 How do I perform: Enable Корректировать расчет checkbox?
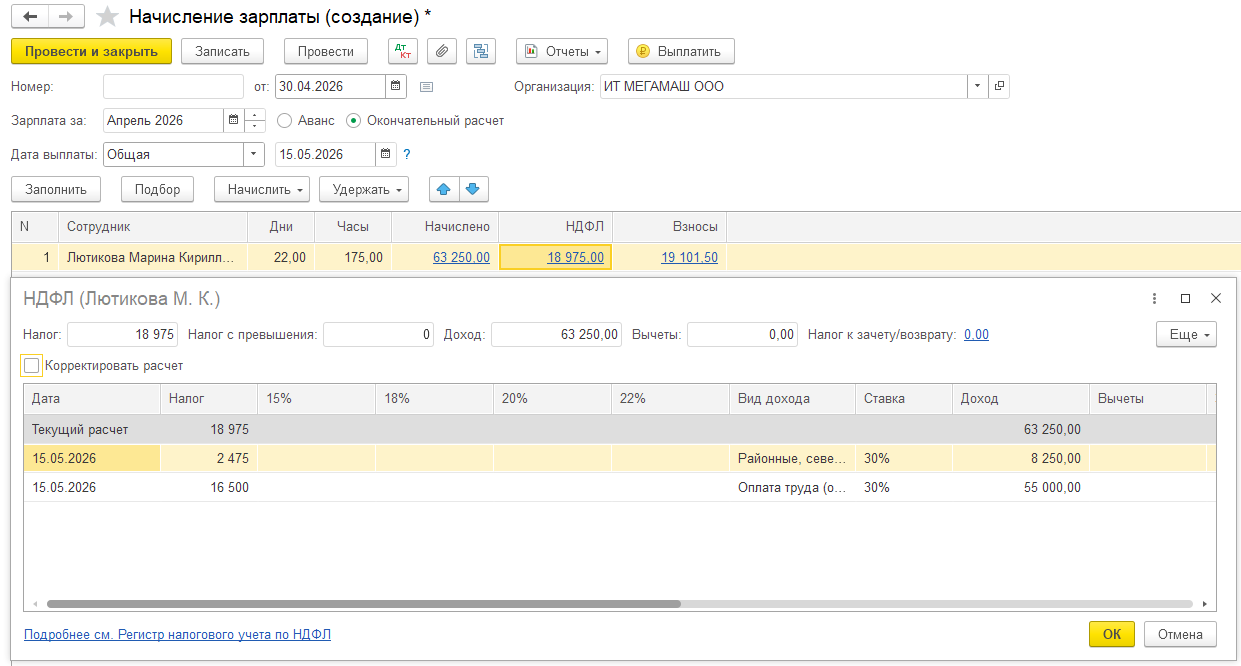[32, 366]
